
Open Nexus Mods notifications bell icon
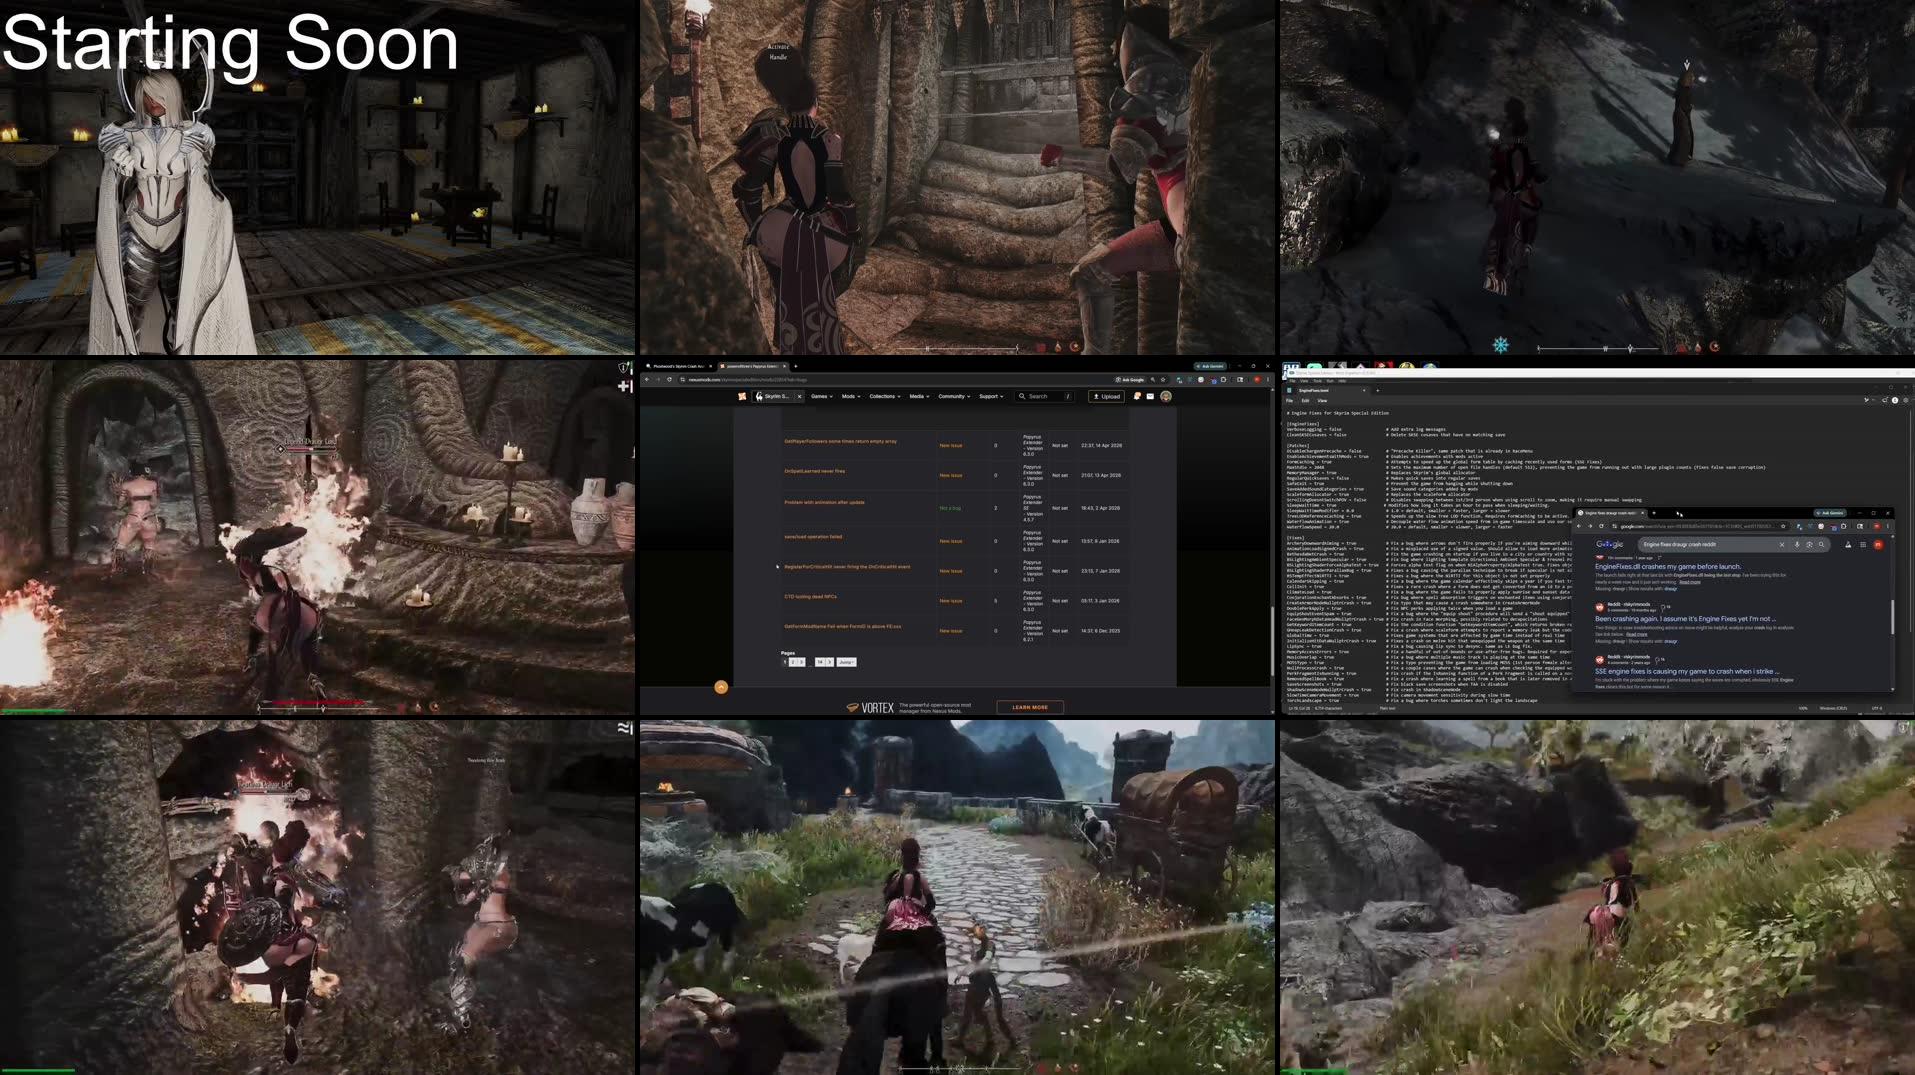click(x=1137, y=396)
